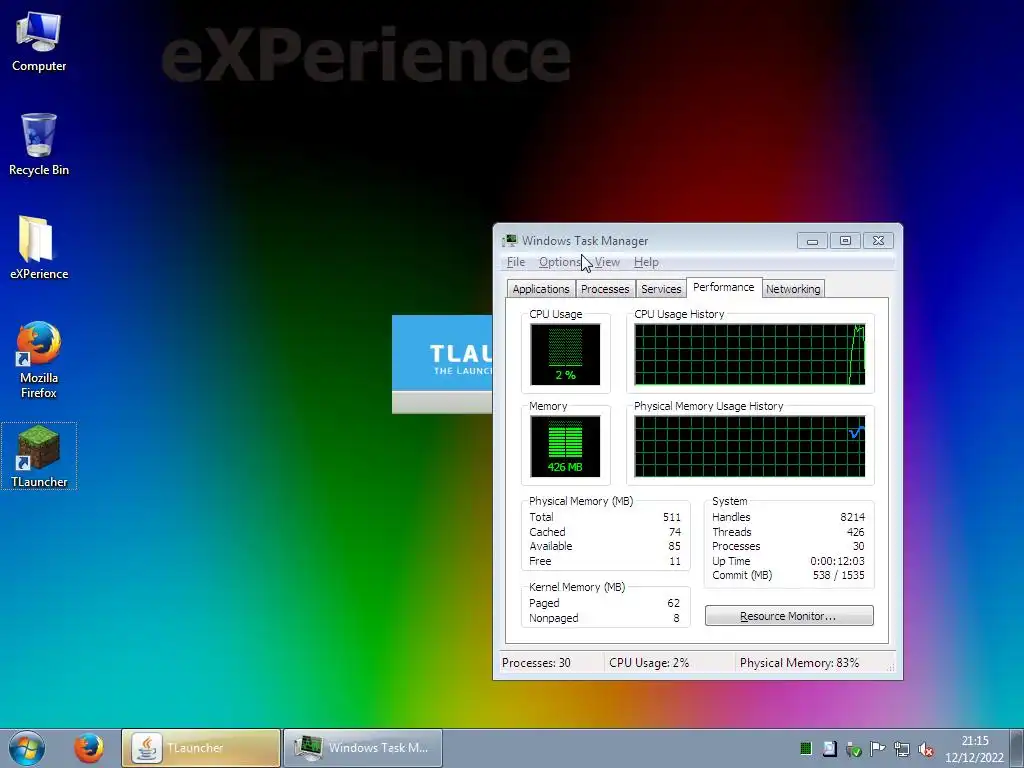The height and width of the screenshot is (768, 1024).
Task: Open the Action Center flag icon
Action: (877, 749)
